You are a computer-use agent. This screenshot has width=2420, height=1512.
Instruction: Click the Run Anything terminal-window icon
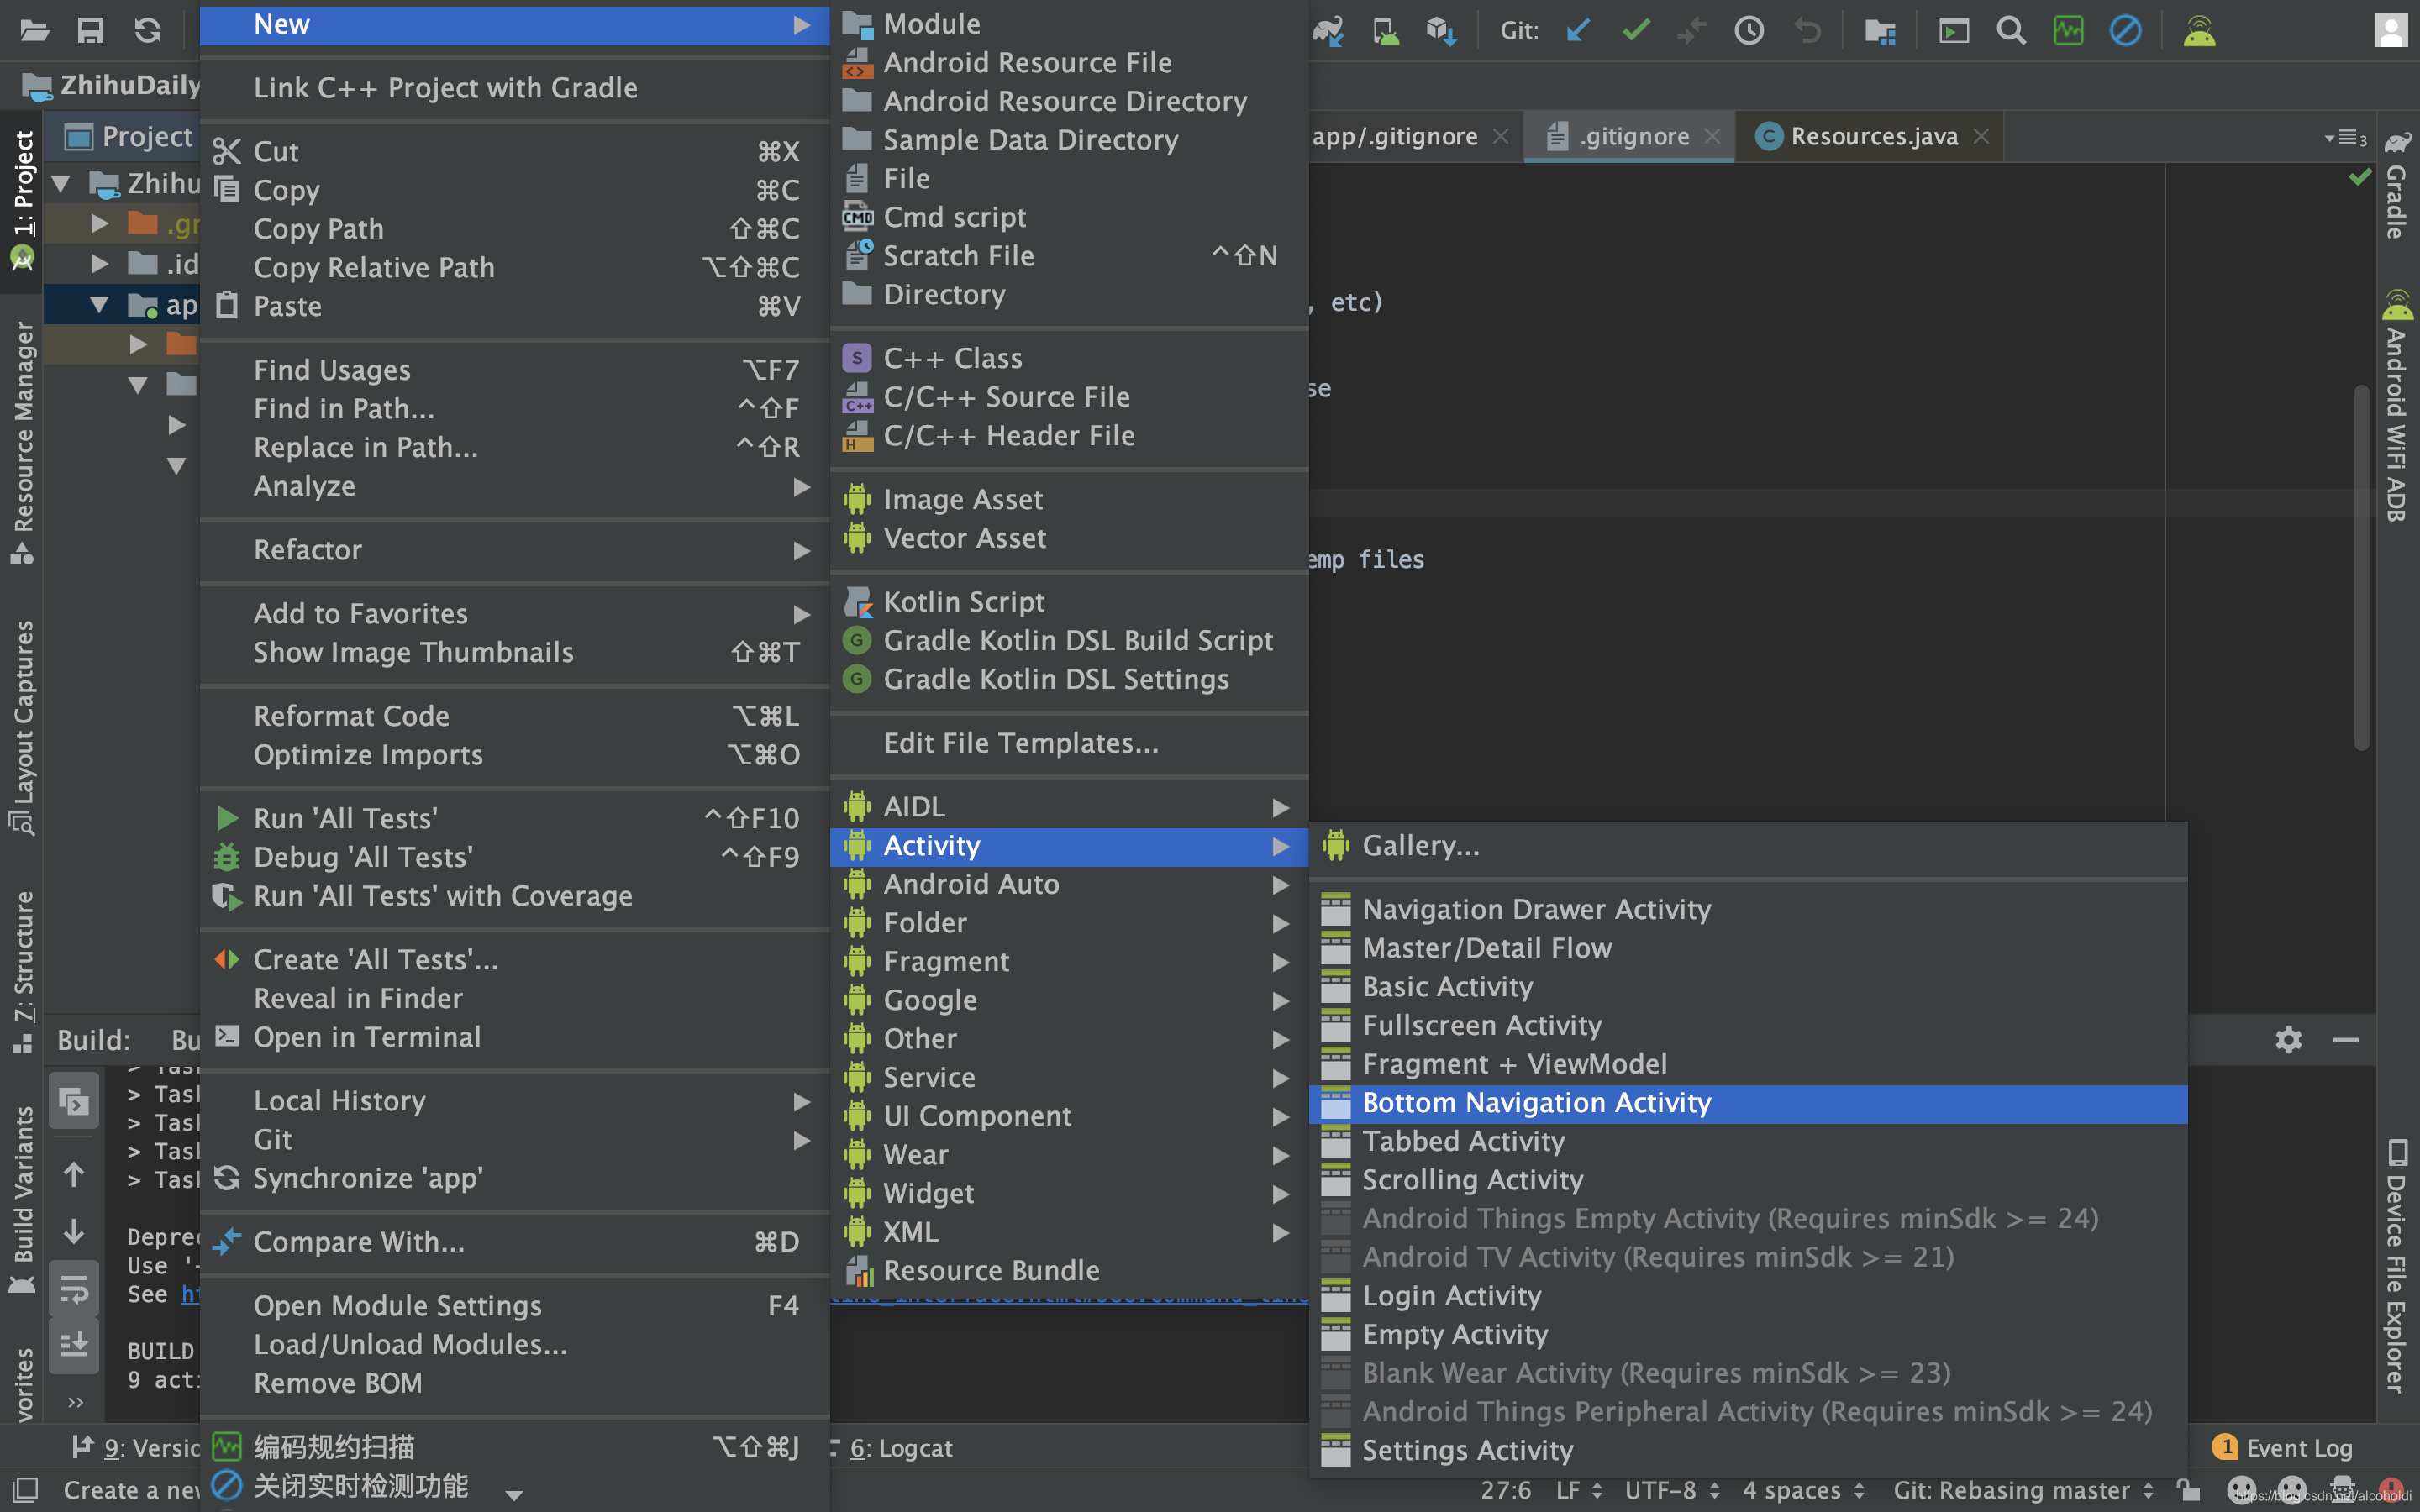coord(1954,31)
